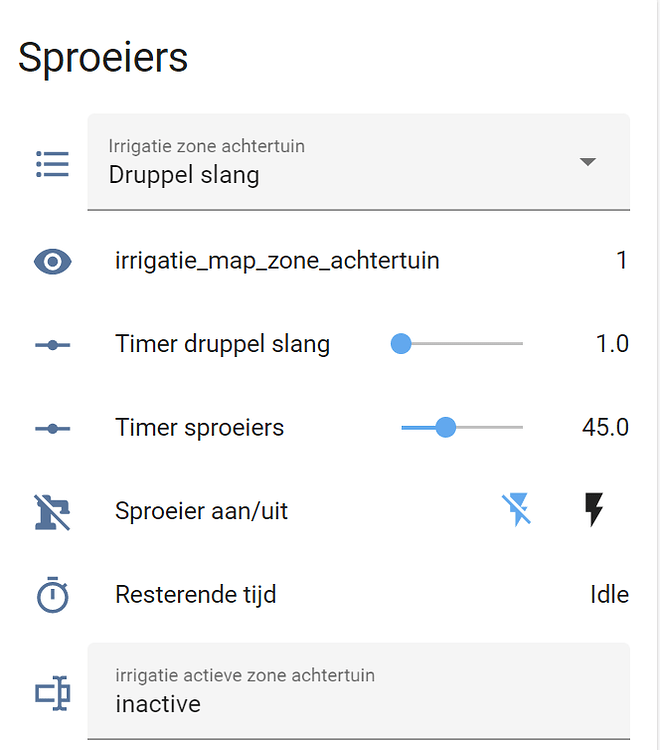The image size is (660, 750).
Task: Click the slider icon beside Timer sproeiers
Action: click(x=52, y=428)
